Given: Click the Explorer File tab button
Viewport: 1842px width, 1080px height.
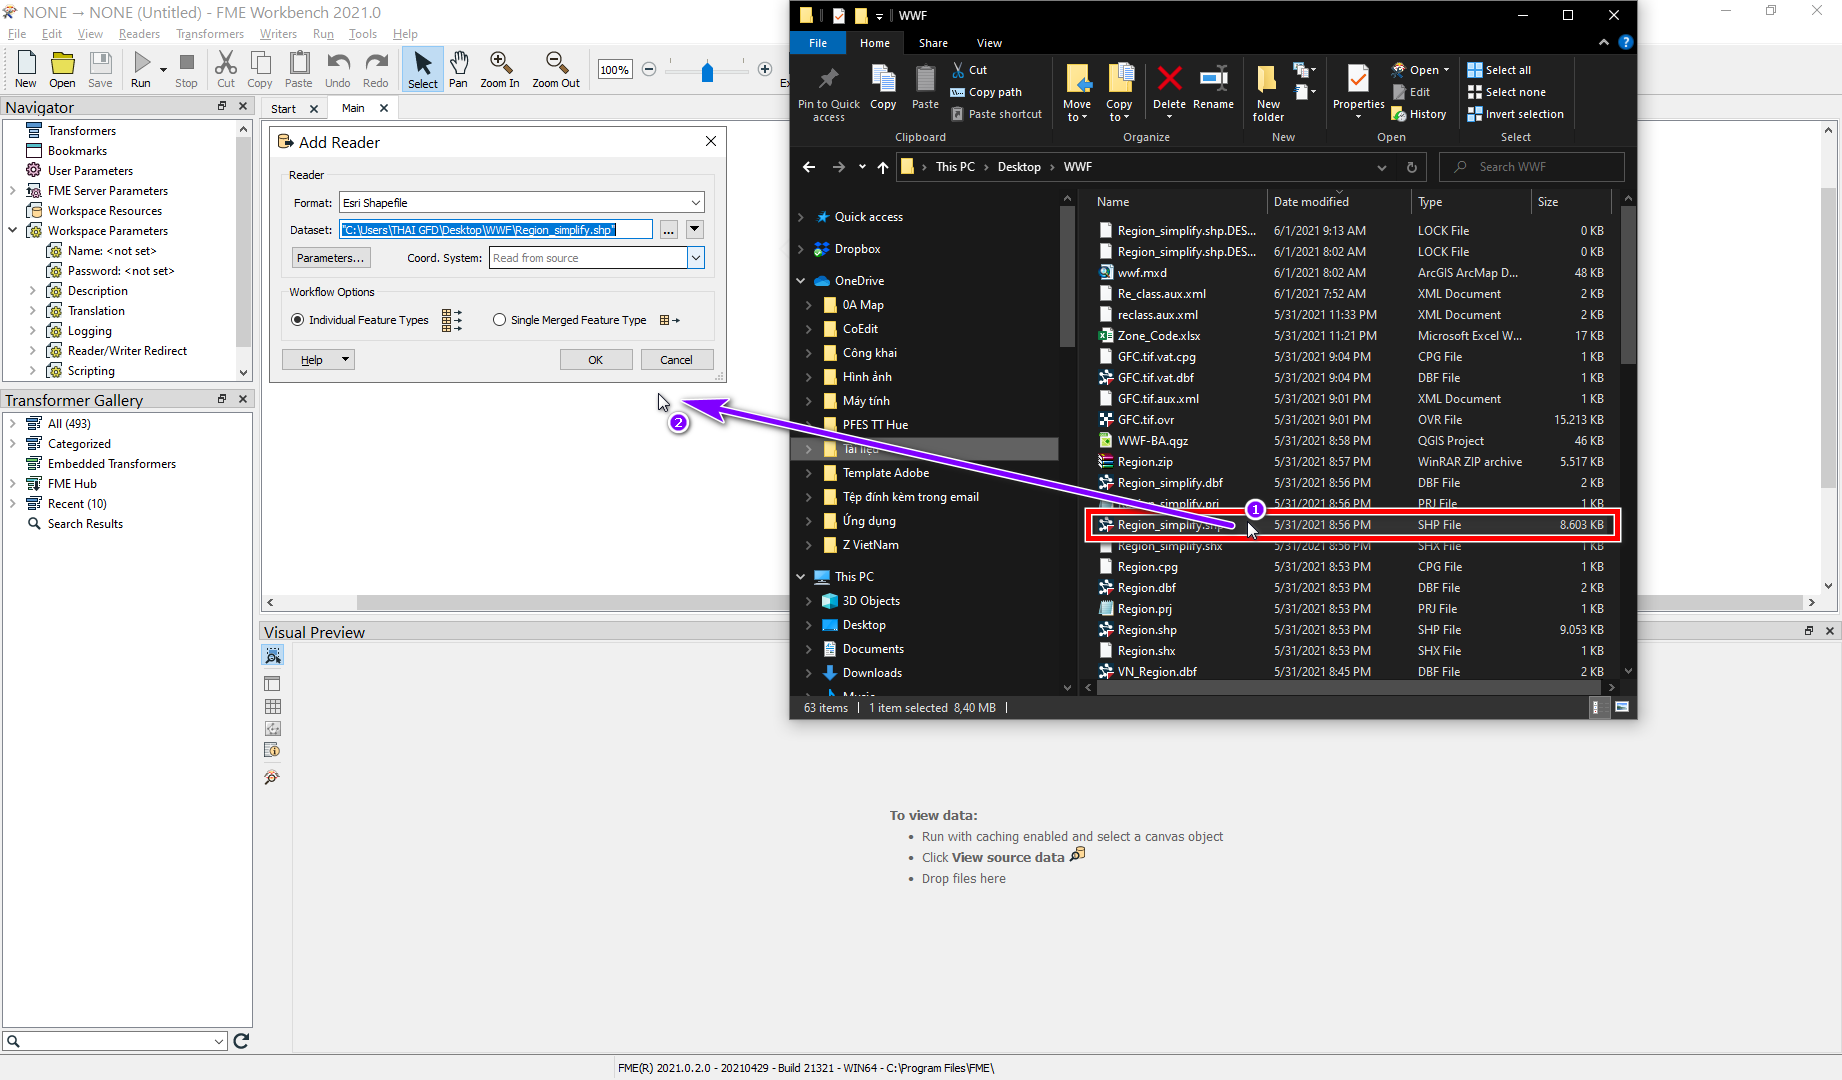Looking at the screenshot, I should 818,43.
